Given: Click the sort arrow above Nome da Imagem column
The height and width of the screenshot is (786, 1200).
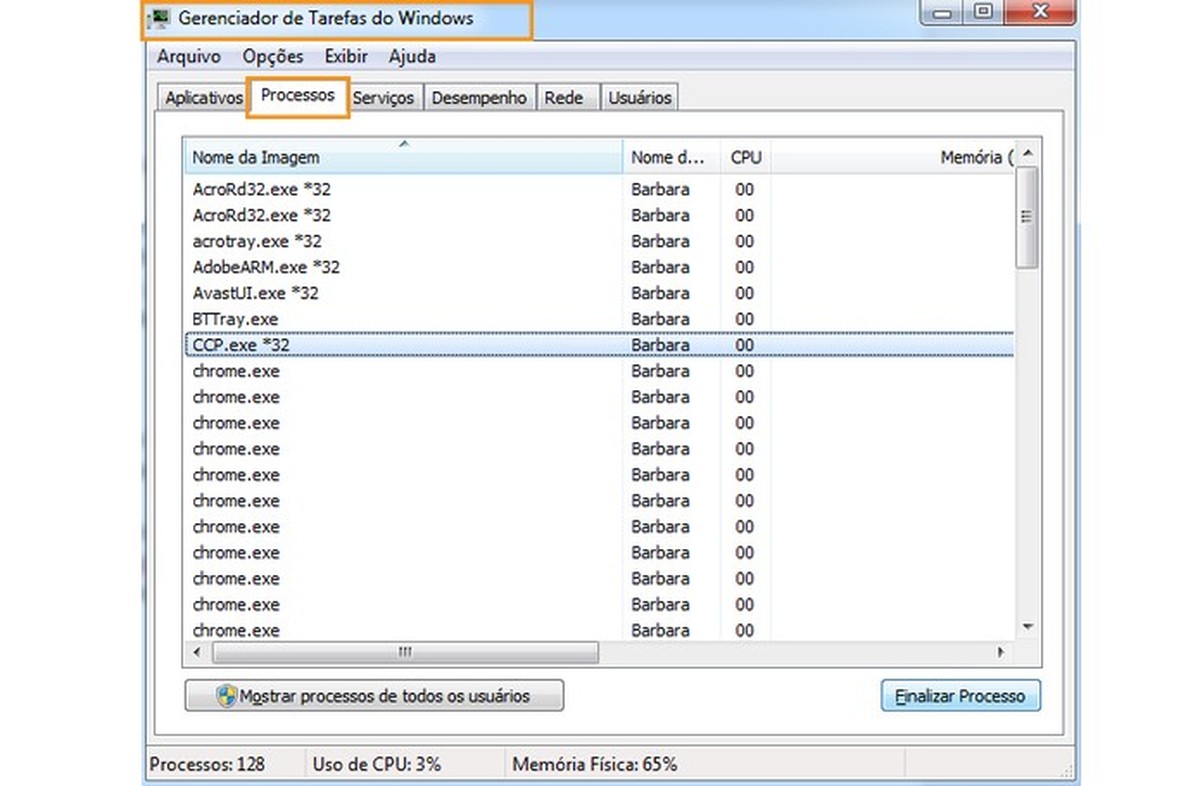Looking at the screenshot, I should coord(404,144).
